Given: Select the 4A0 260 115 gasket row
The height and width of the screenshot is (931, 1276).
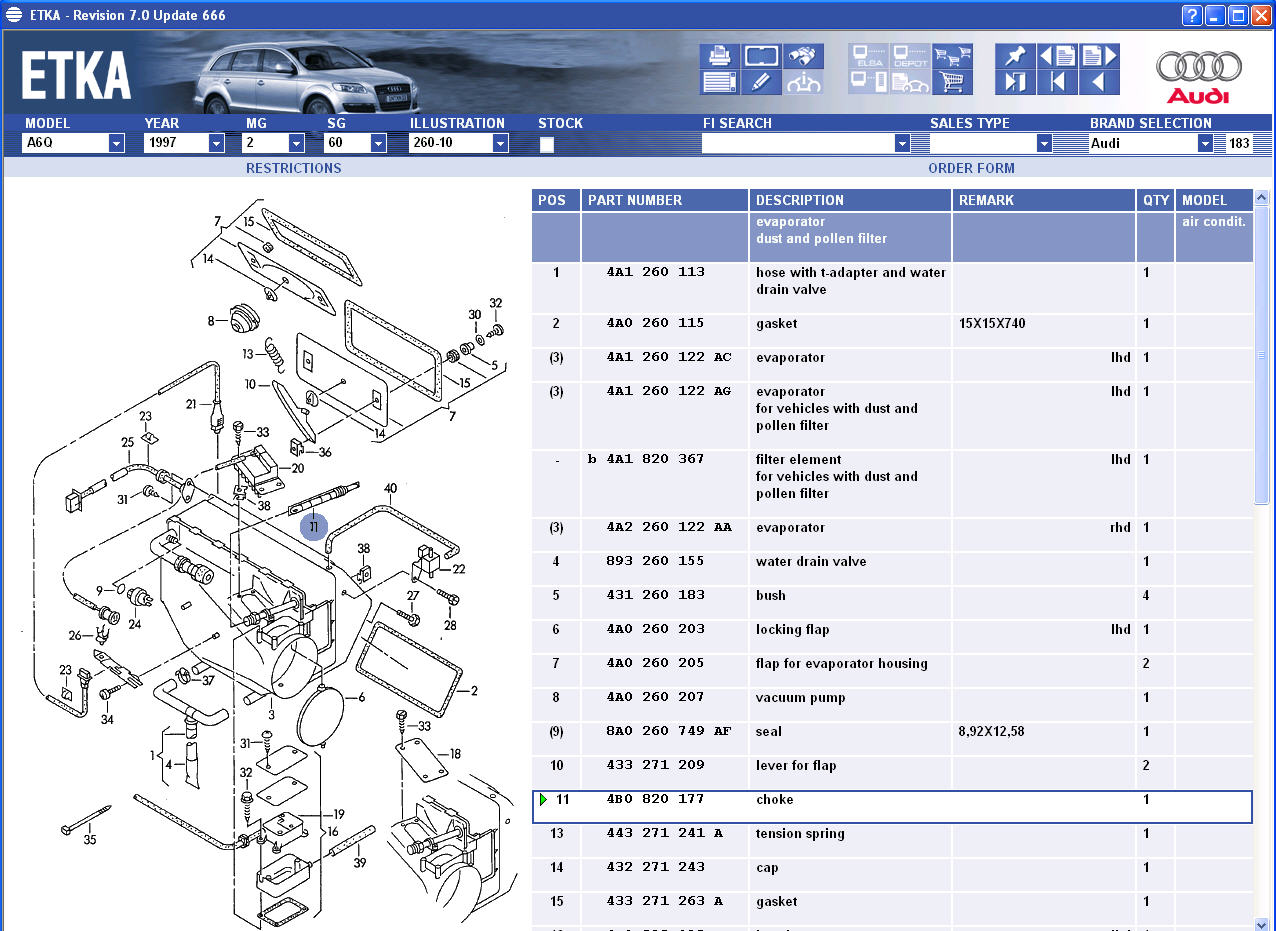Looking at the screenshot, I should 892,331.
